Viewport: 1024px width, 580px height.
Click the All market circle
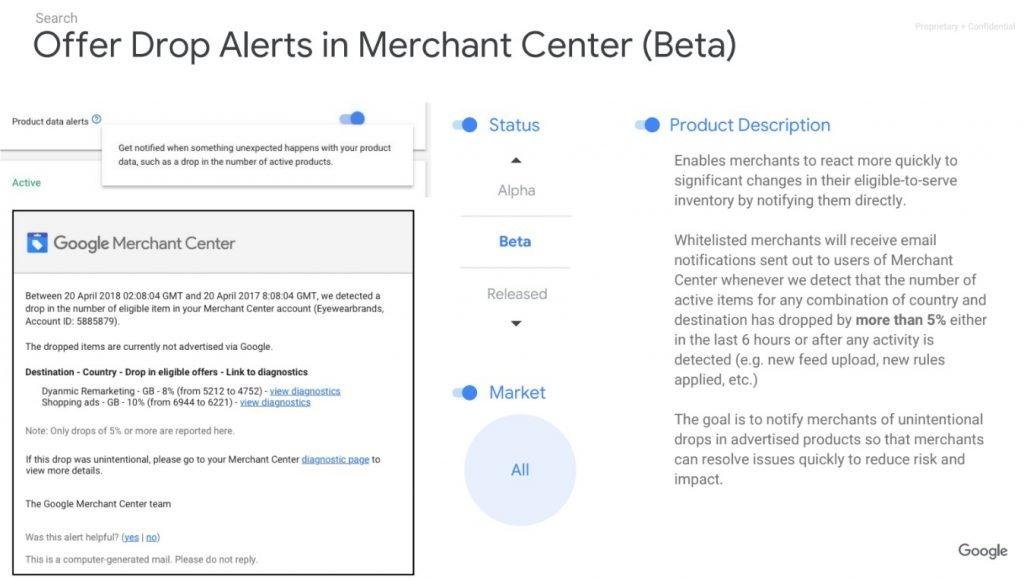(520, 470)
